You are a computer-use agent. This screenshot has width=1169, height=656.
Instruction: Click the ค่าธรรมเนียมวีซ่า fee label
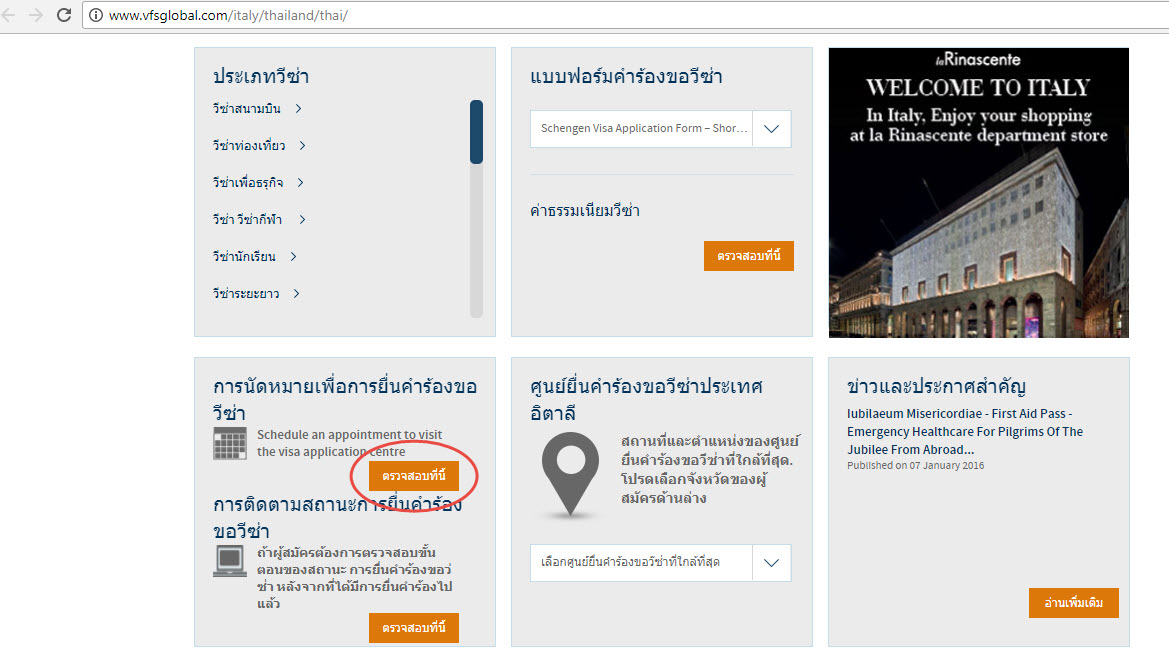(x=584, y=211)
